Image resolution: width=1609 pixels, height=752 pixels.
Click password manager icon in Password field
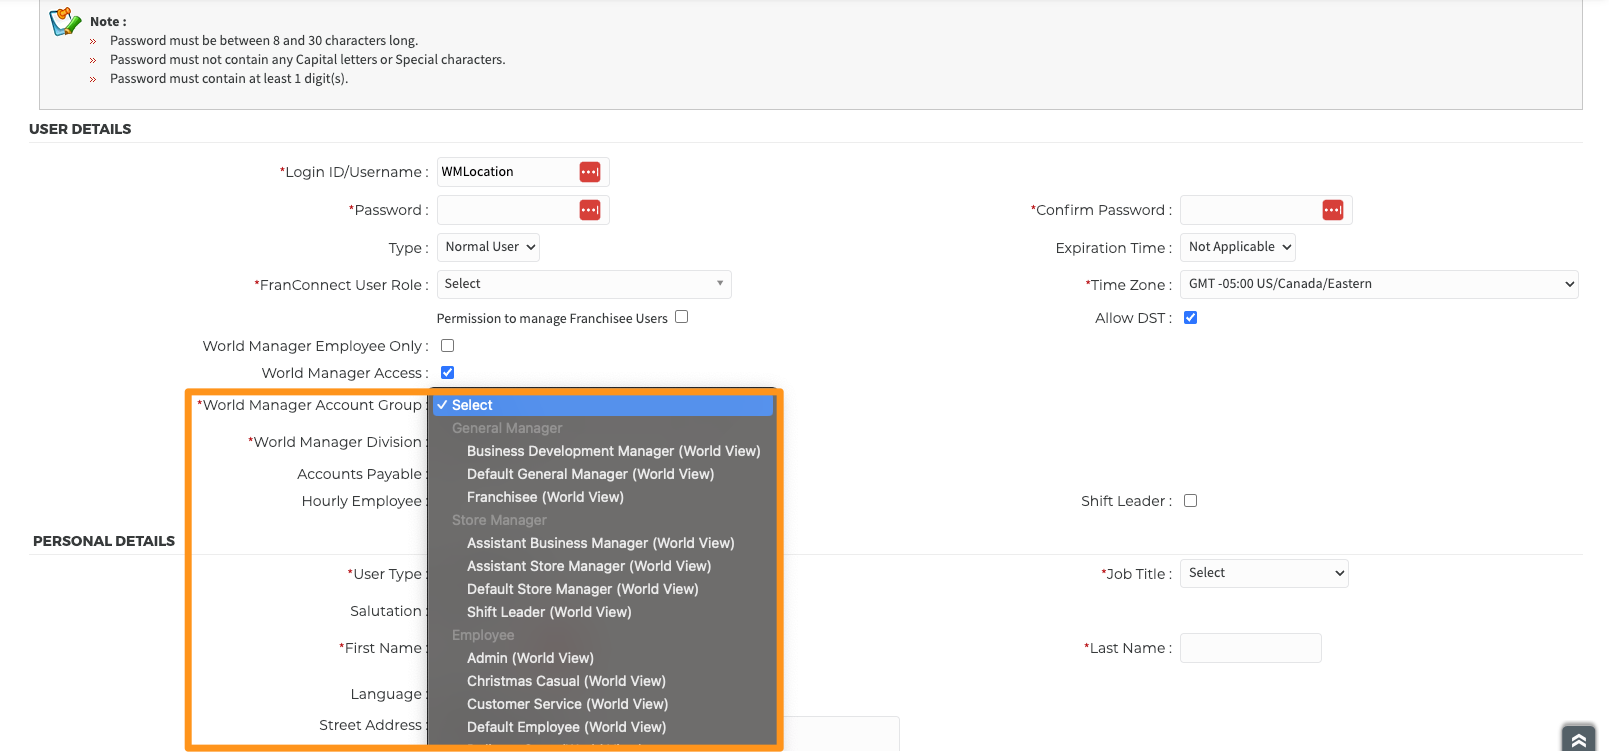(x=590, y=210)
